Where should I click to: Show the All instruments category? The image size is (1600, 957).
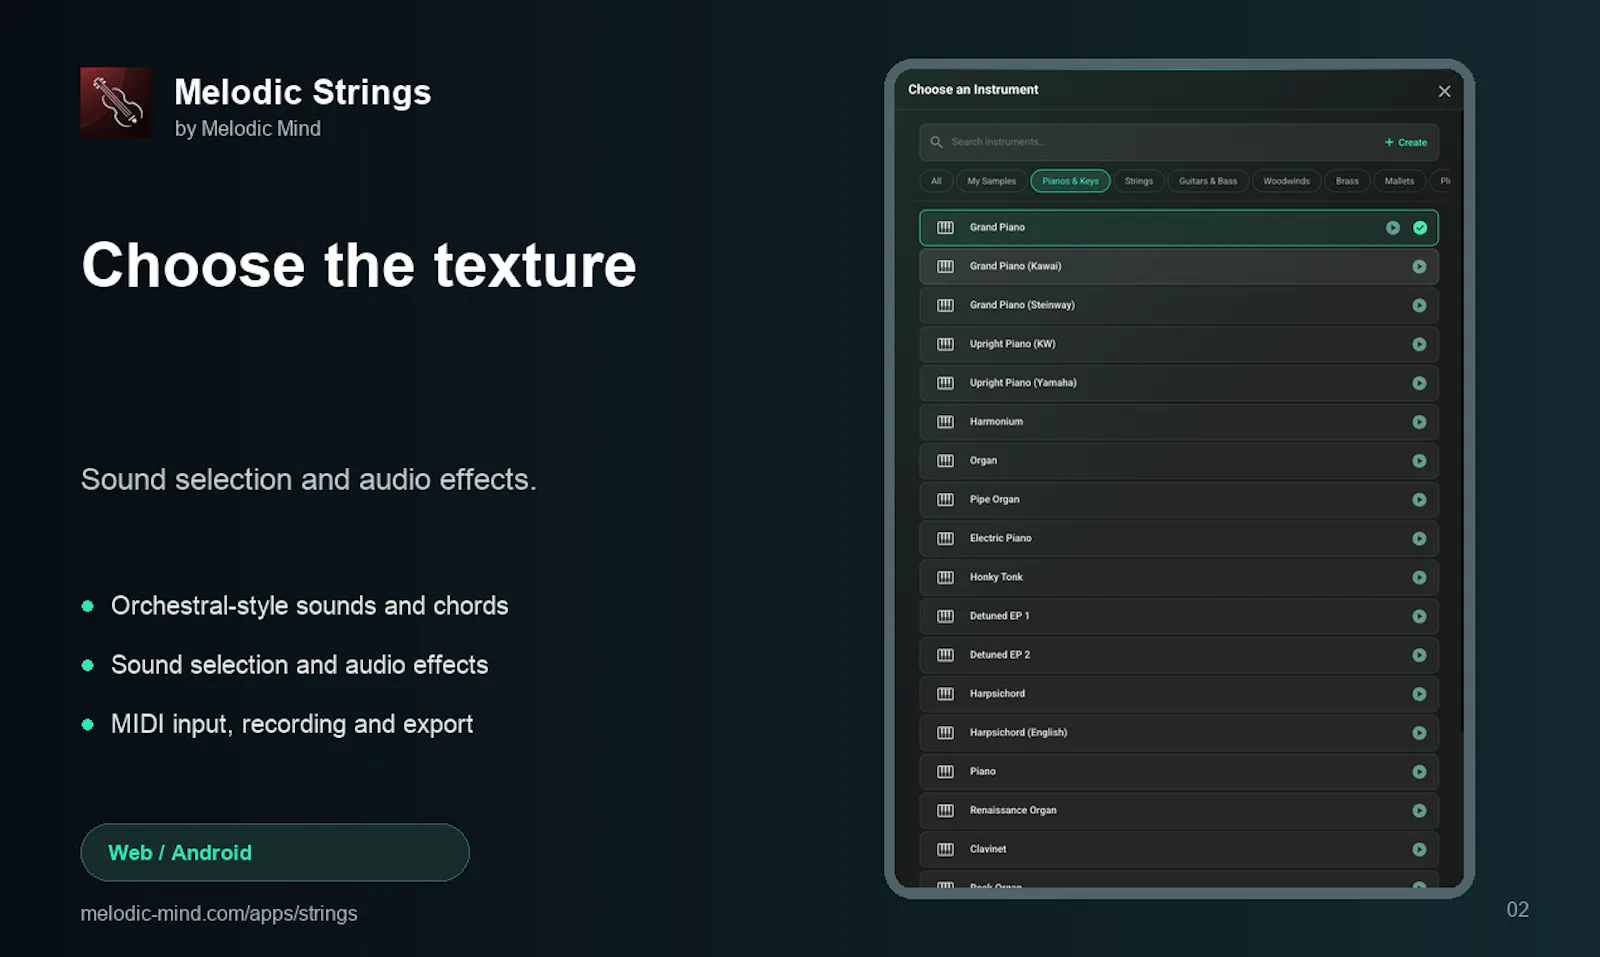click(x=936, y=181)
